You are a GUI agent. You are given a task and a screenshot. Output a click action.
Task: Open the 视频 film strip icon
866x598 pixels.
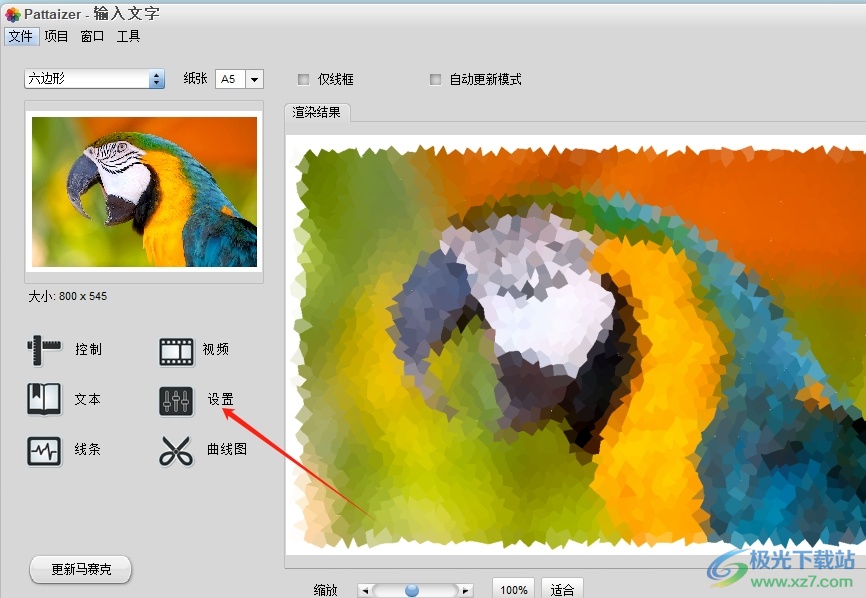(177, 352)
